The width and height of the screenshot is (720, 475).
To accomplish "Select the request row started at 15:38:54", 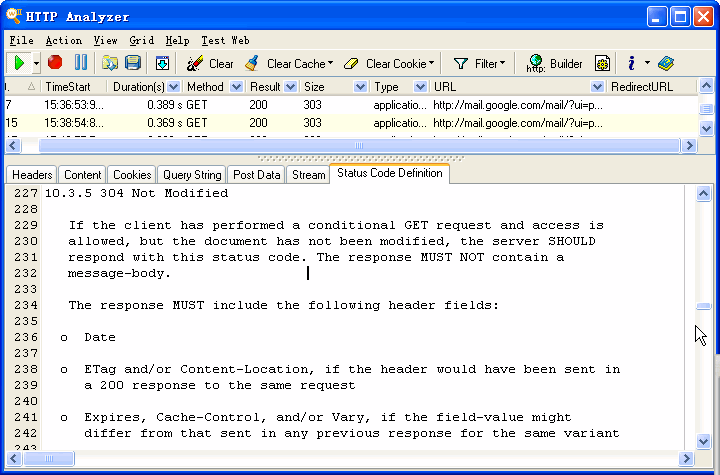I will (300, 123).
